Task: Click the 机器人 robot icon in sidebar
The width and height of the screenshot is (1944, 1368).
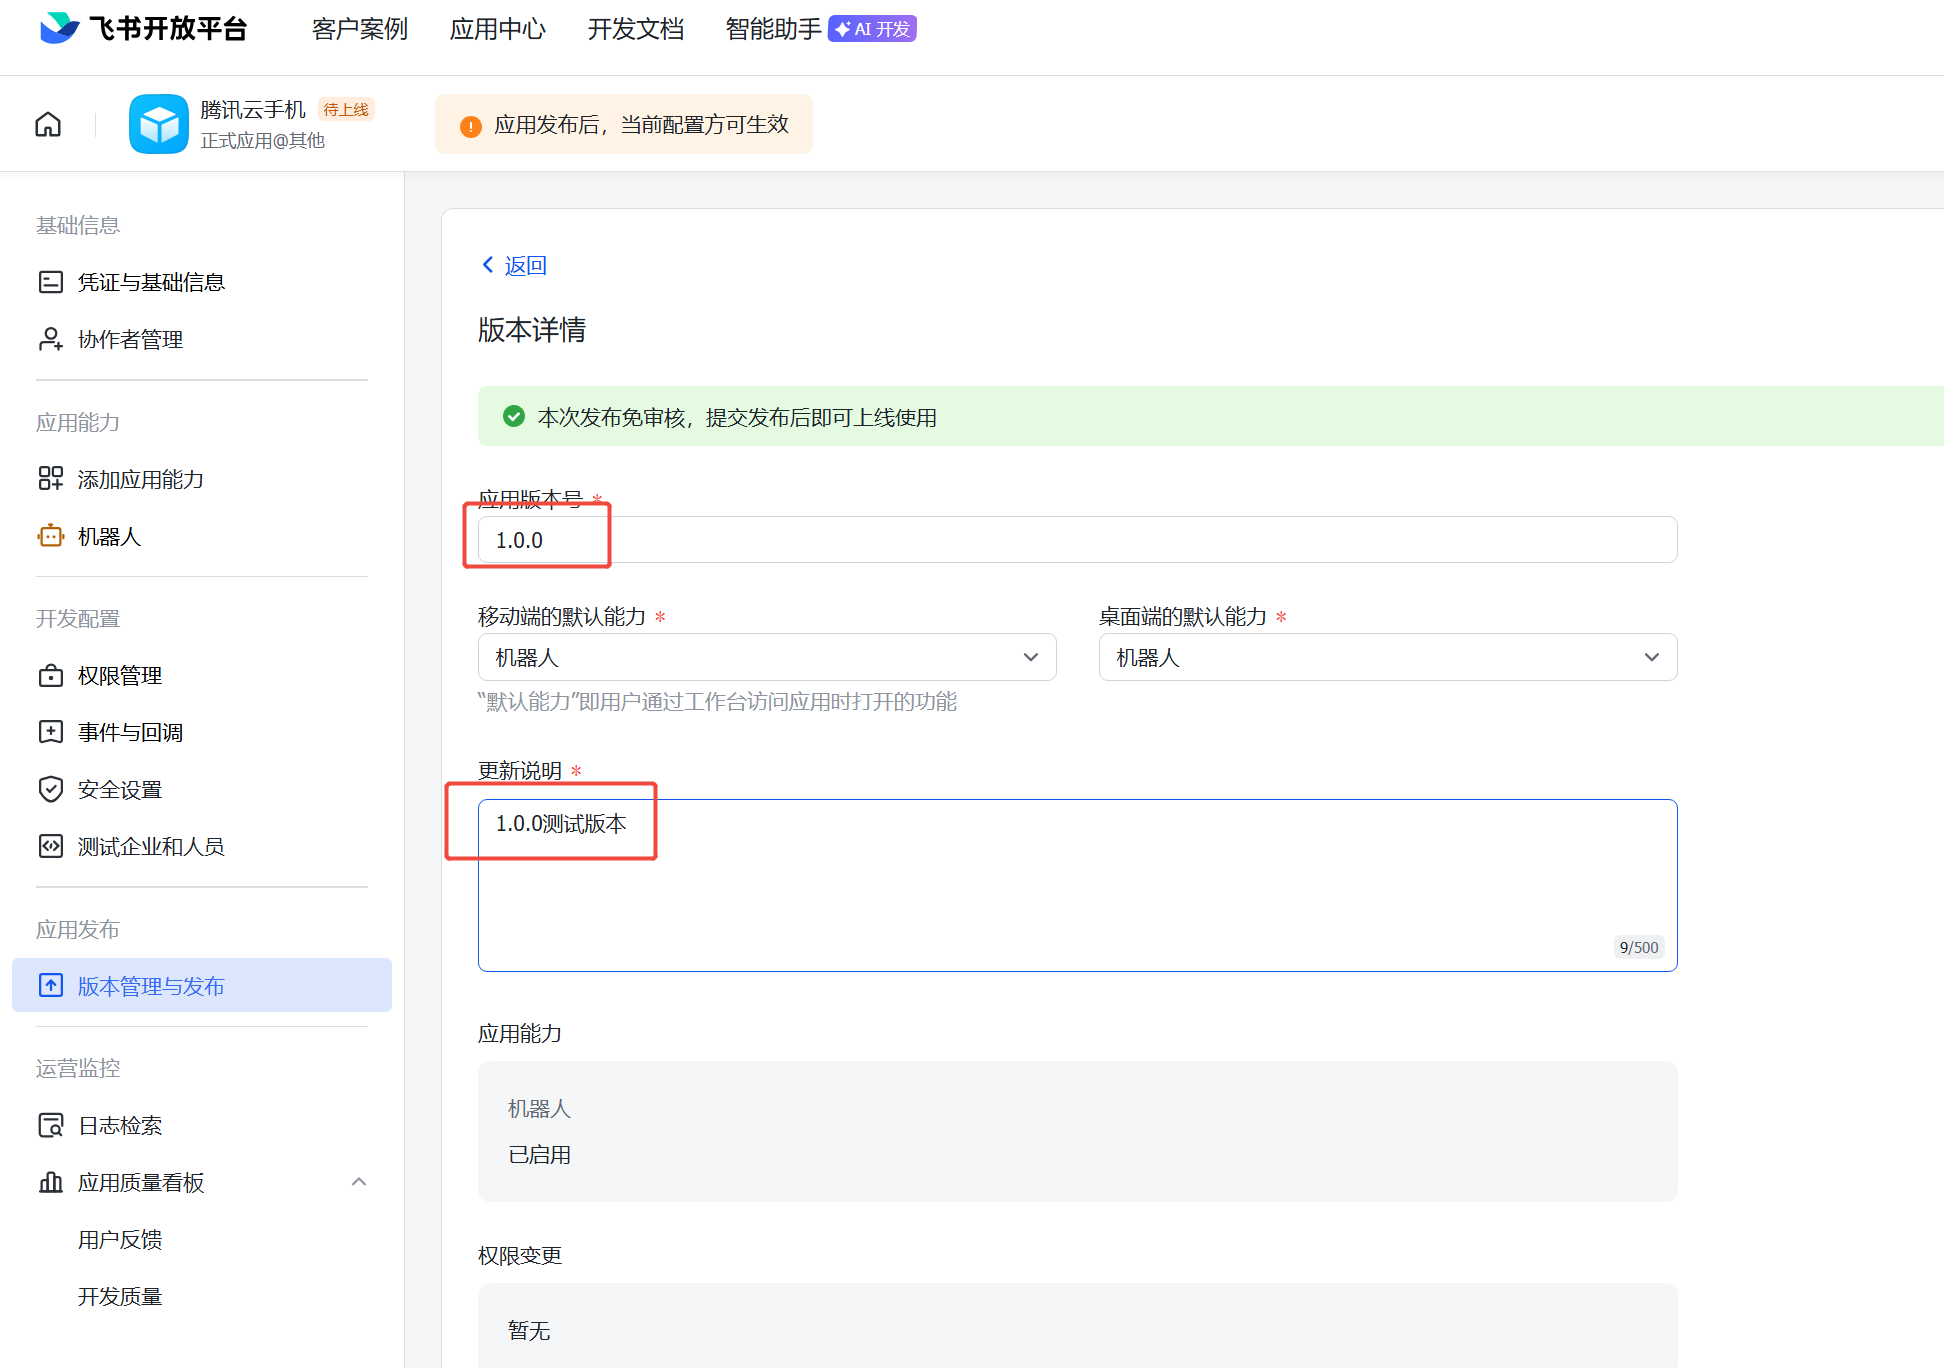Action: tap(50, 536)
